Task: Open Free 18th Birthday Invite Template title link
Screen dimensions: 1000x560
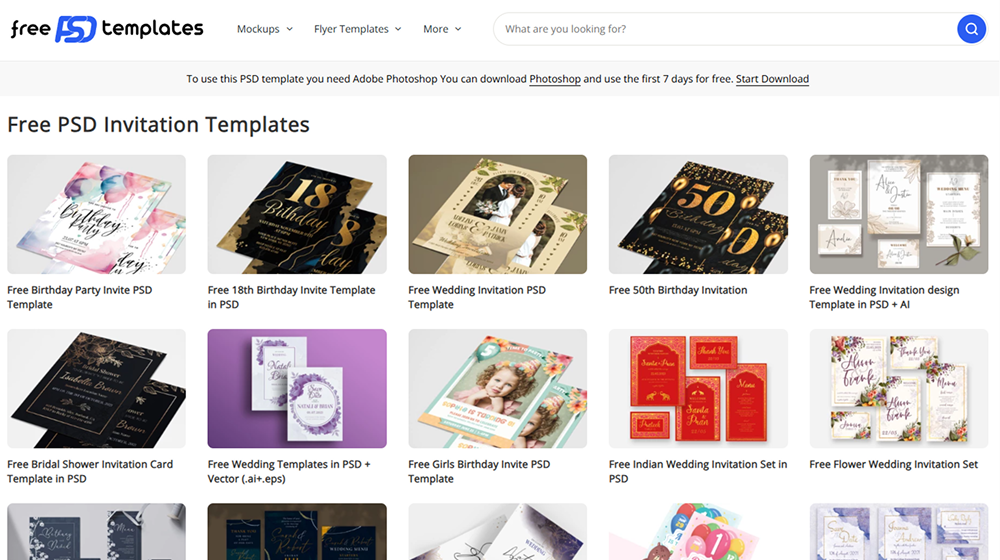Action: click(x=291, y=297)
